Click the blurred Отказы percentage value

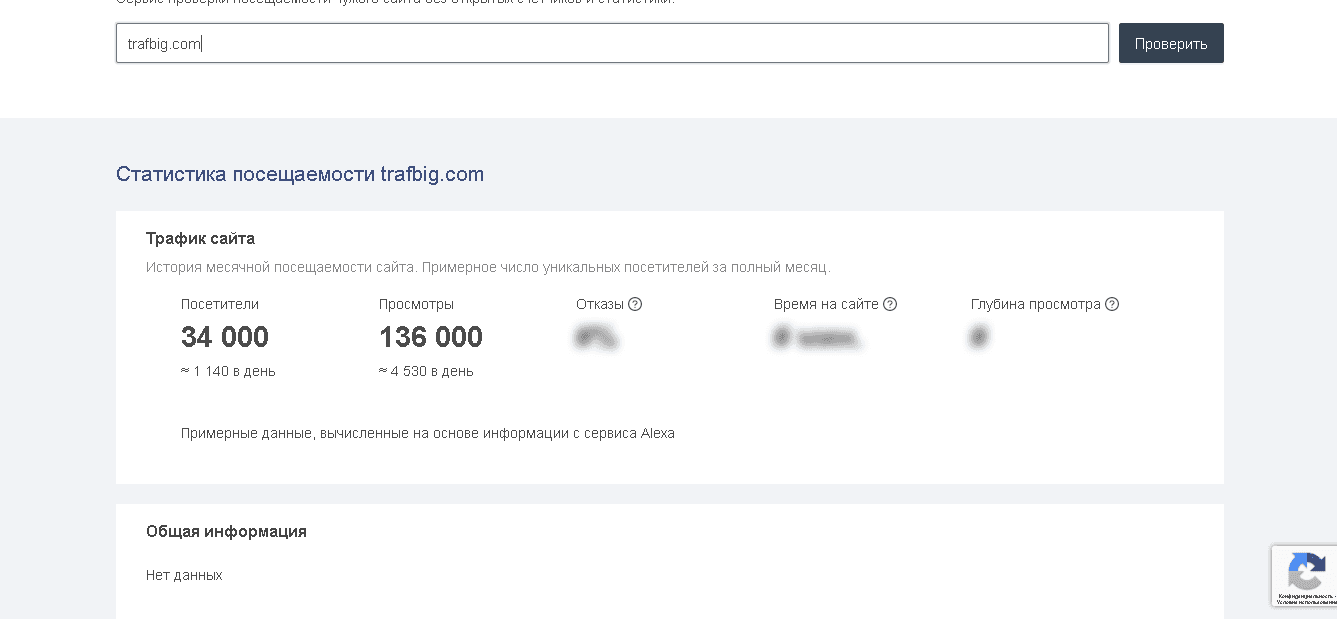click(597, 338)
